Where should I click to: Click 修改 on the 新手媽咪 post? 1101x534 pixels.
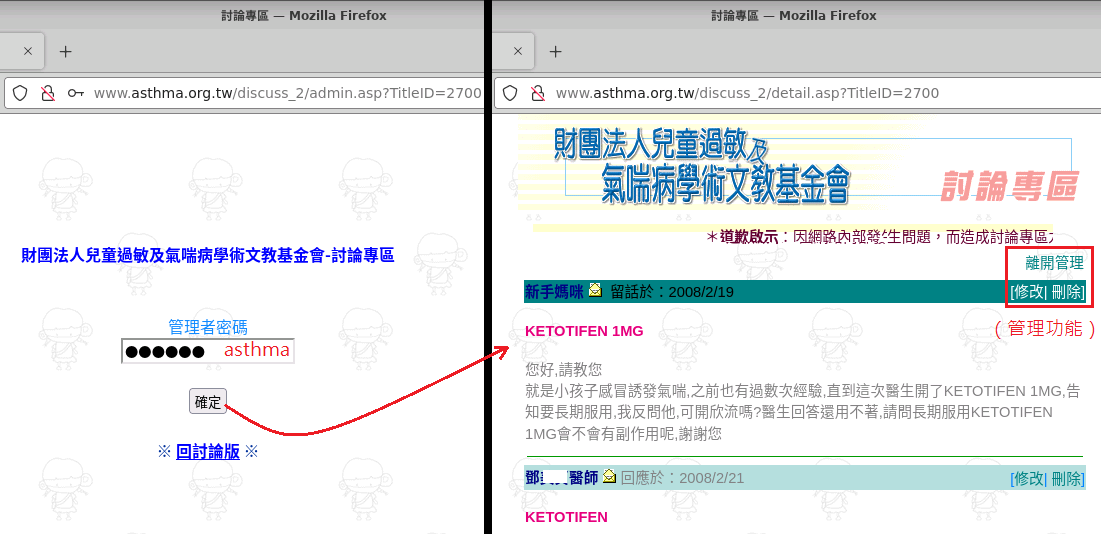pyautogui.click(x=1029, y=292)
